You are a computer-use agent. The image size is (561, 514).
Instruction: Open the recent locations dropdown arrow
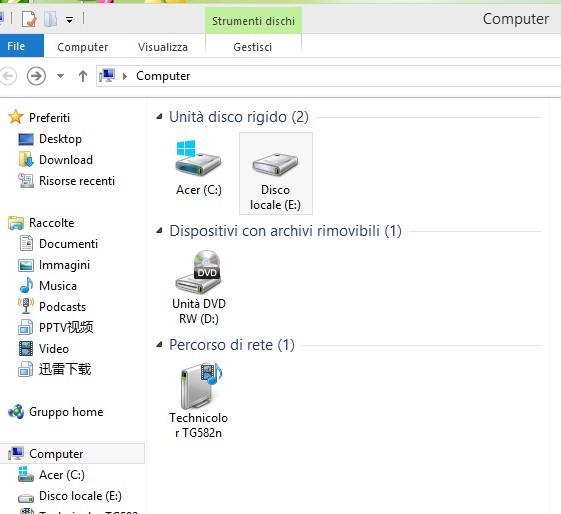[60, 76]
